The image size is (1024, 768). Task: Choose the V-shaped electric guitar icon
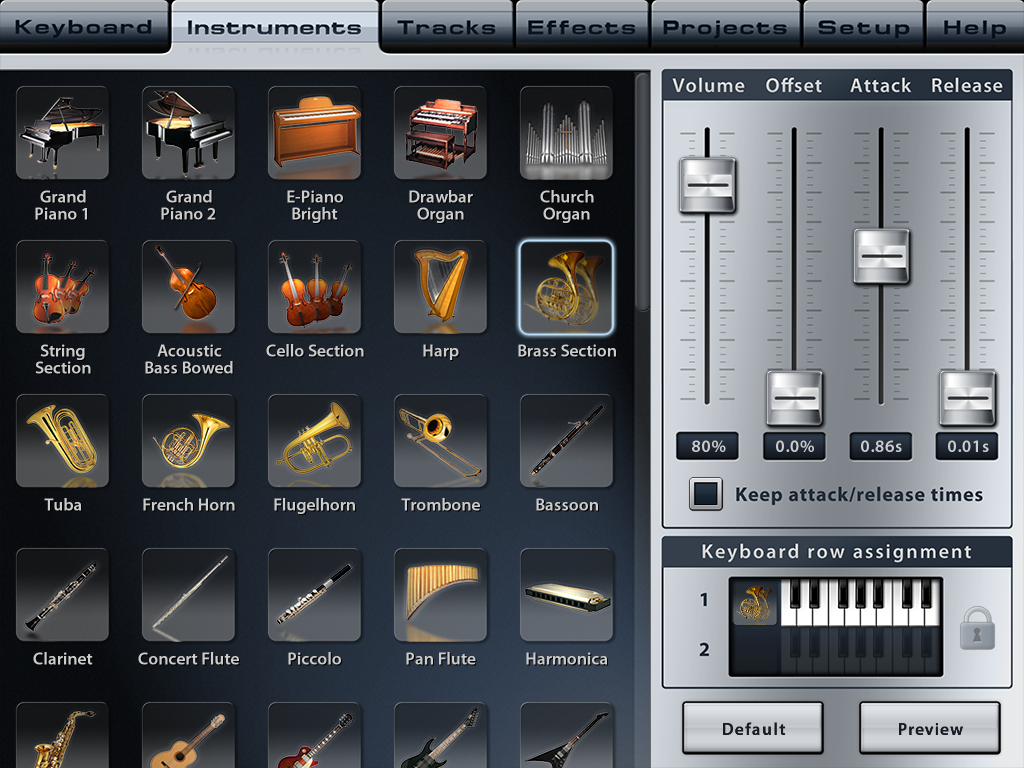click(x=566, y=735)
